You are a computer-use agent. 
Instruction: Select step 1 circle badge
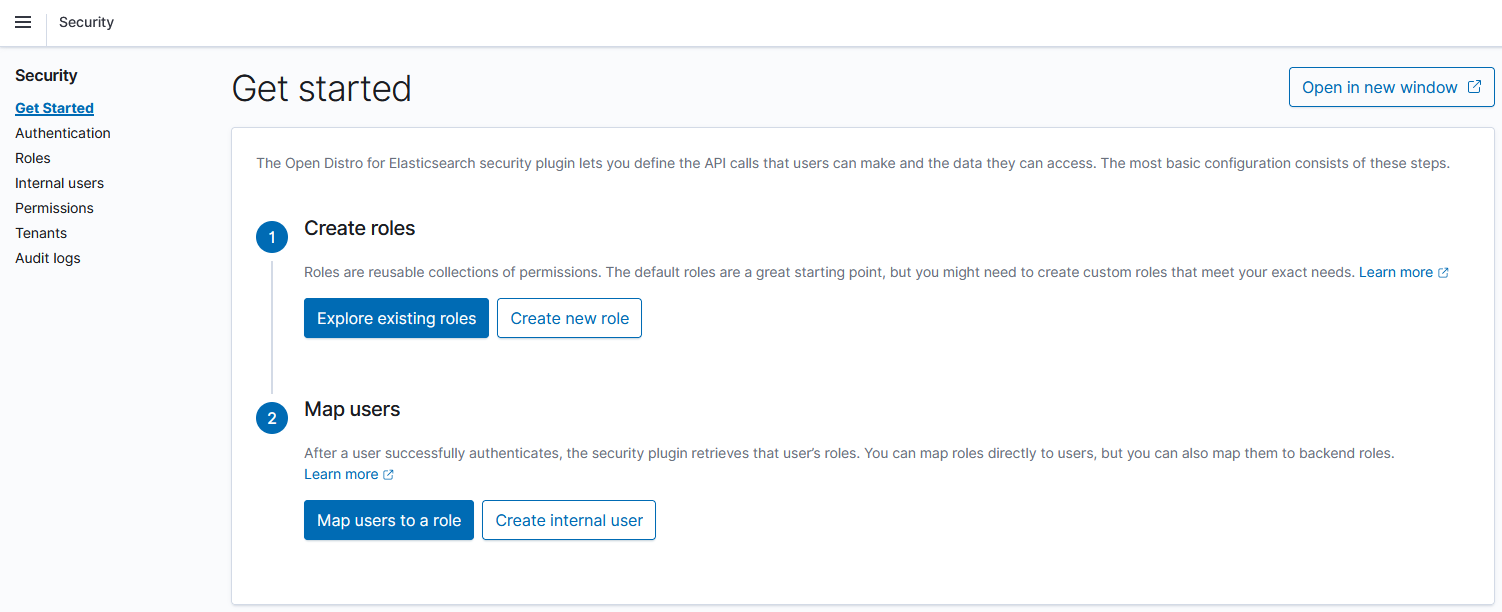(272, 238)
